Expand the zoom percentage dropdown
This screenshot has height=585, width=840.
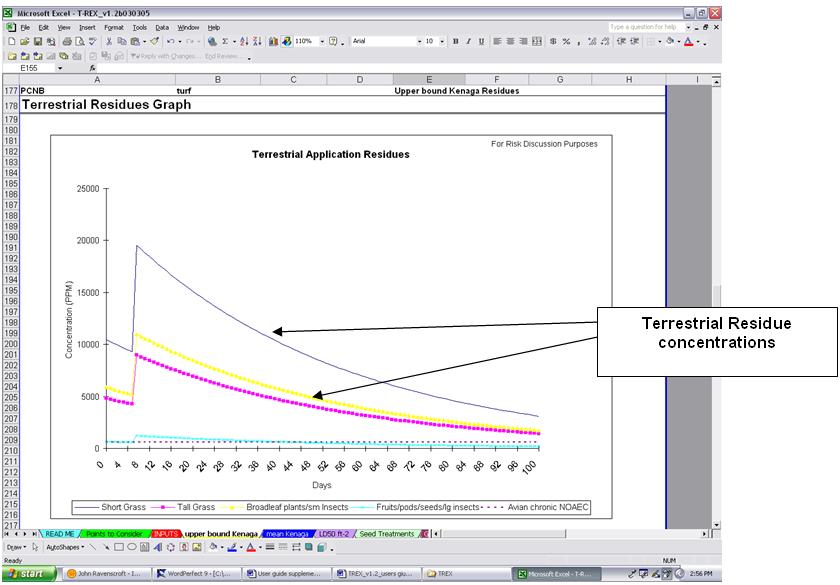point(321,41)
